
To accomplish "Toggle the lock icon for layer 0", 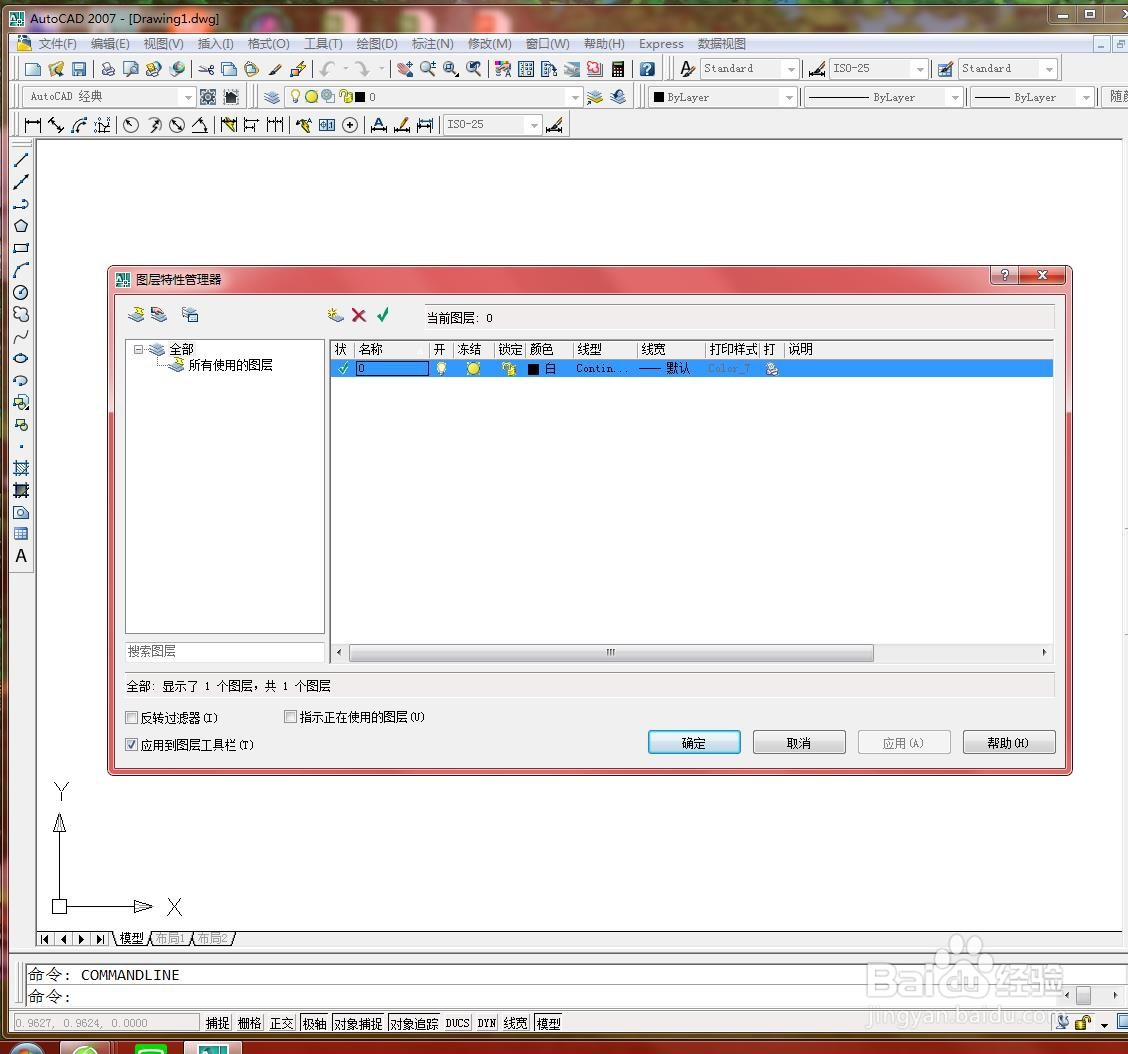I will pos(509,368).
